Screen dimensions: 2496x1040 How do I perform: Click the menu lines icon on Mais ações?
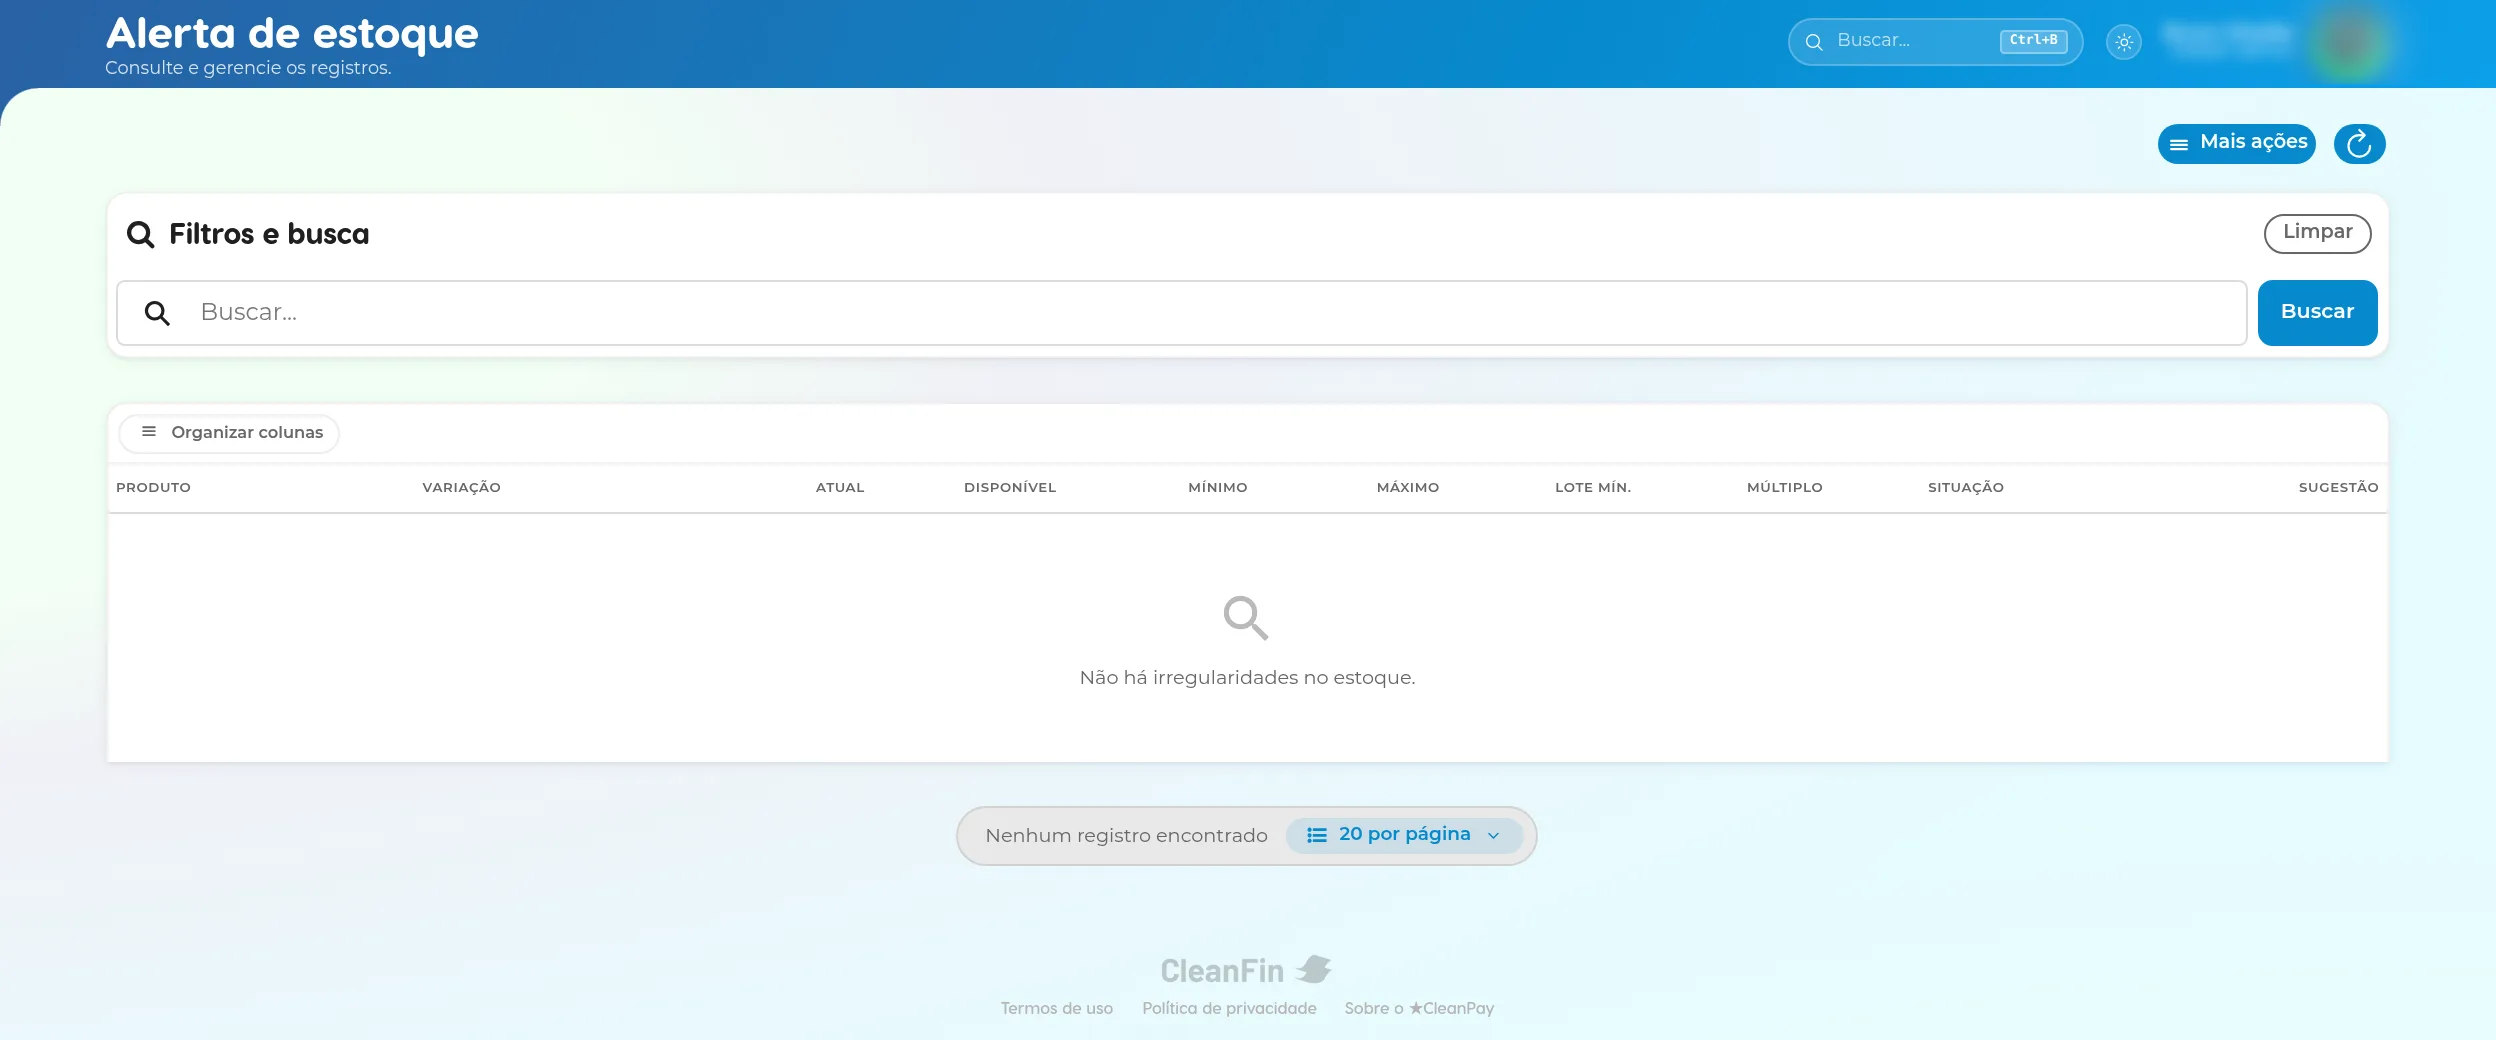[x=2179, y=145]
